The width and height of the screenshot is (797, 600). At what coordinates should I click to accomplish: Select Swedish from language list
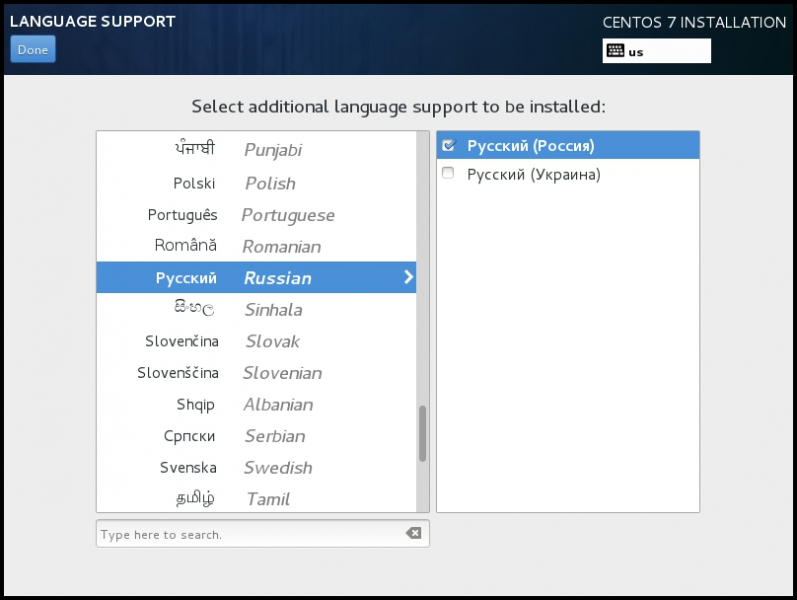256,468
